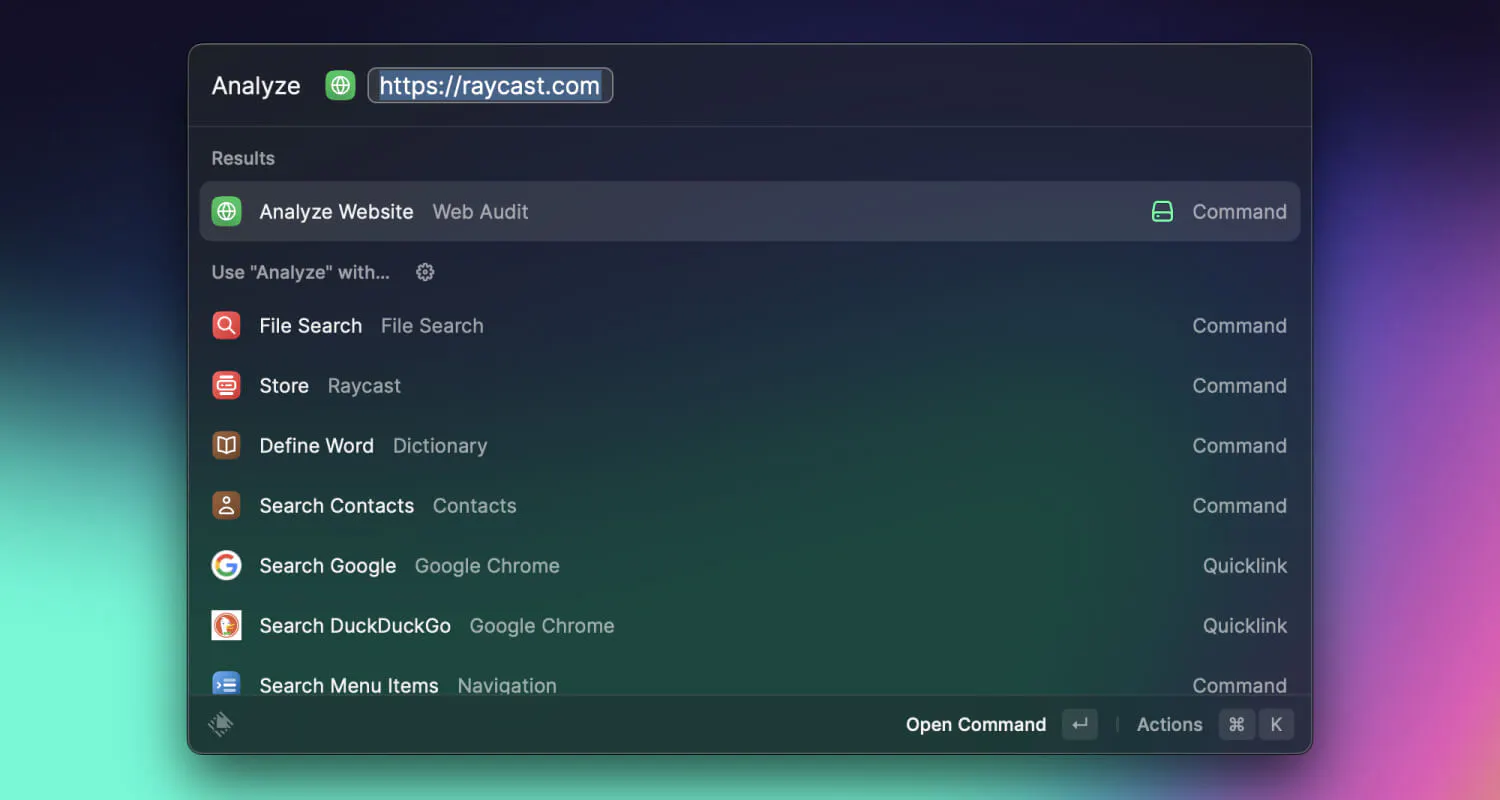Click the green extension icon next to Command
The height and width of the screenshot is (800, 1500).
coord(1162,211)
